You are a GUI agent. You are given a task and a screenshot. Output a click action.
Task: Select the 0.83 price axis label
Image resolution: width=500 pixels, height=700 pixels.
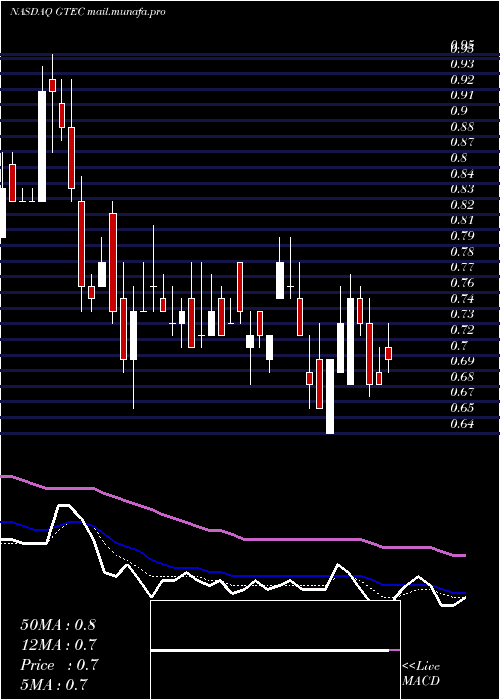coord(462,189)
